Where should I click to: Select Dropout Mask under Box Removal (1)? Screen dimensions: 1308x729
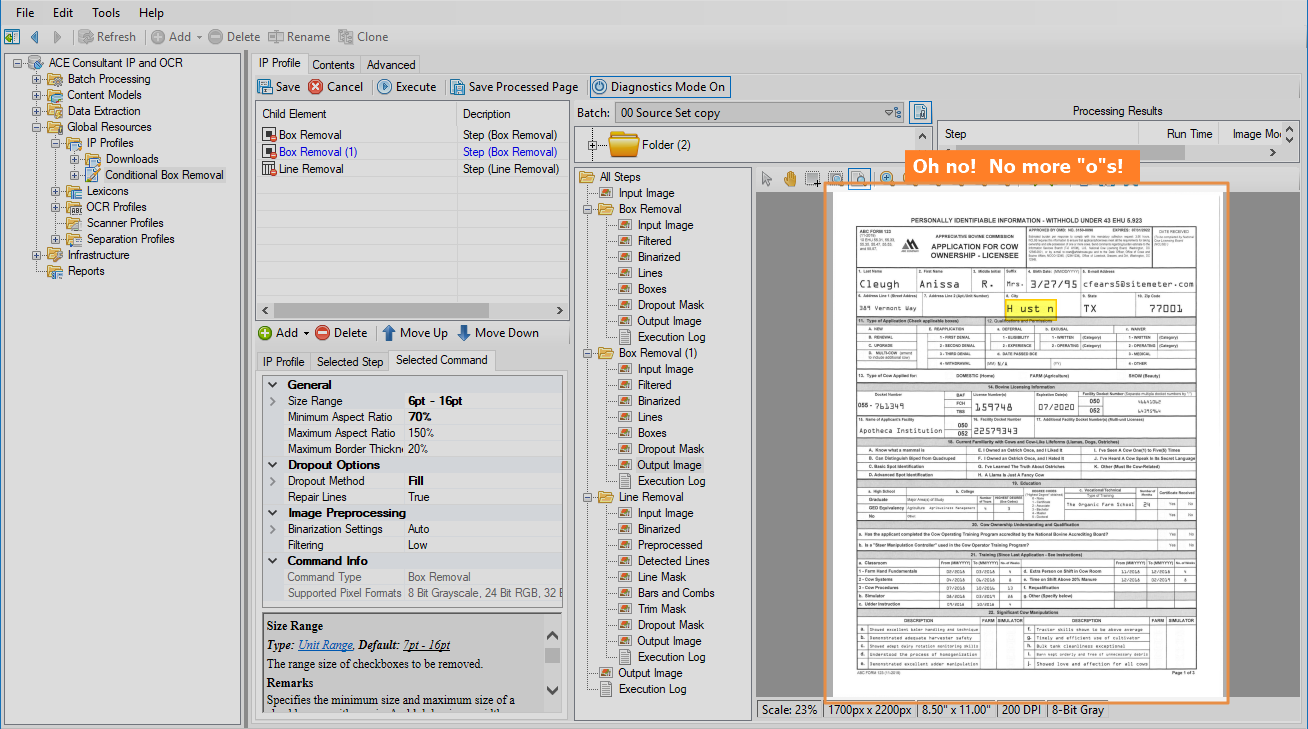[x=670, y=449]
